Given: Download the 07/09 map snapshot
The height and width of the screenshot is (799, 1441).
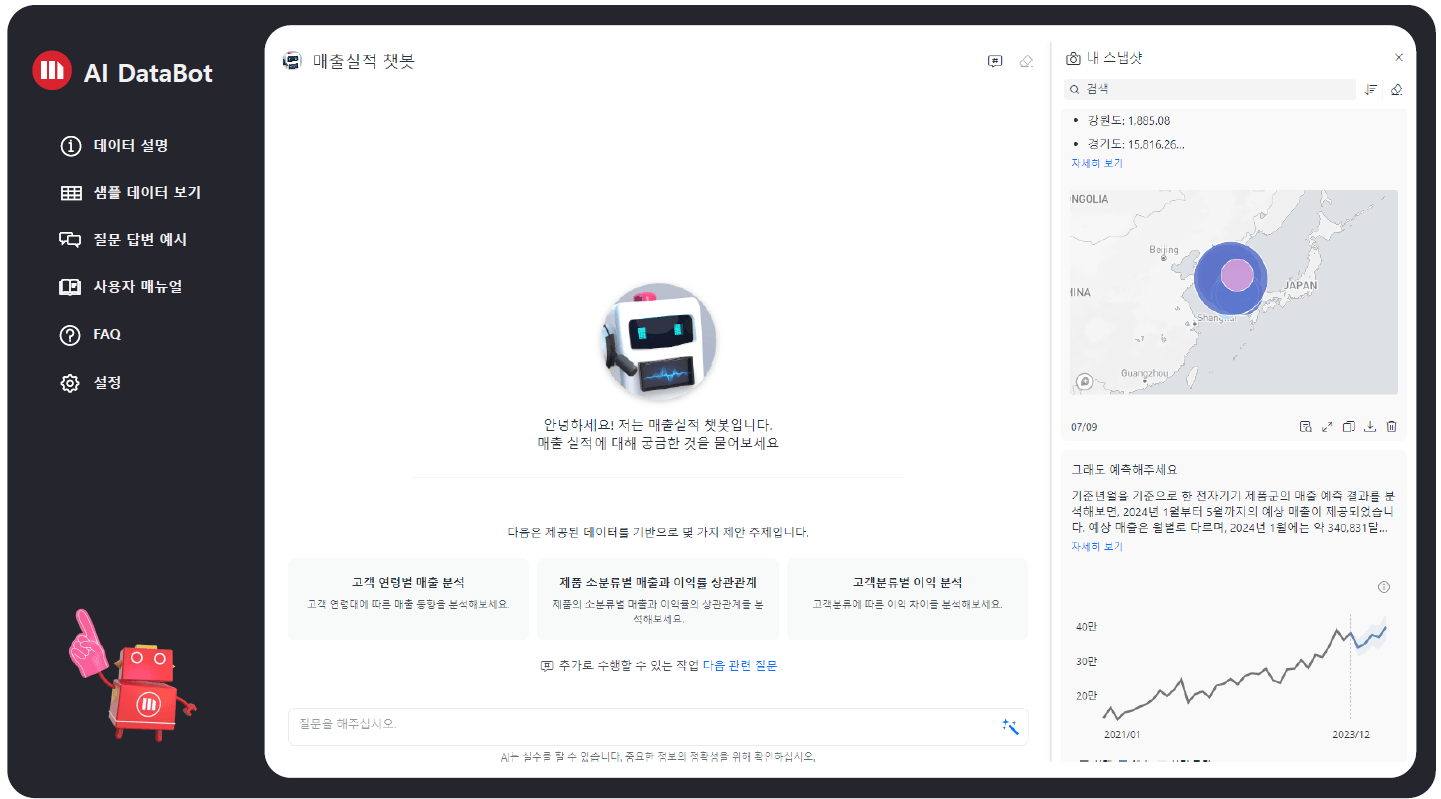Looking at the screenshot, I should click(x=1370, y=427).
